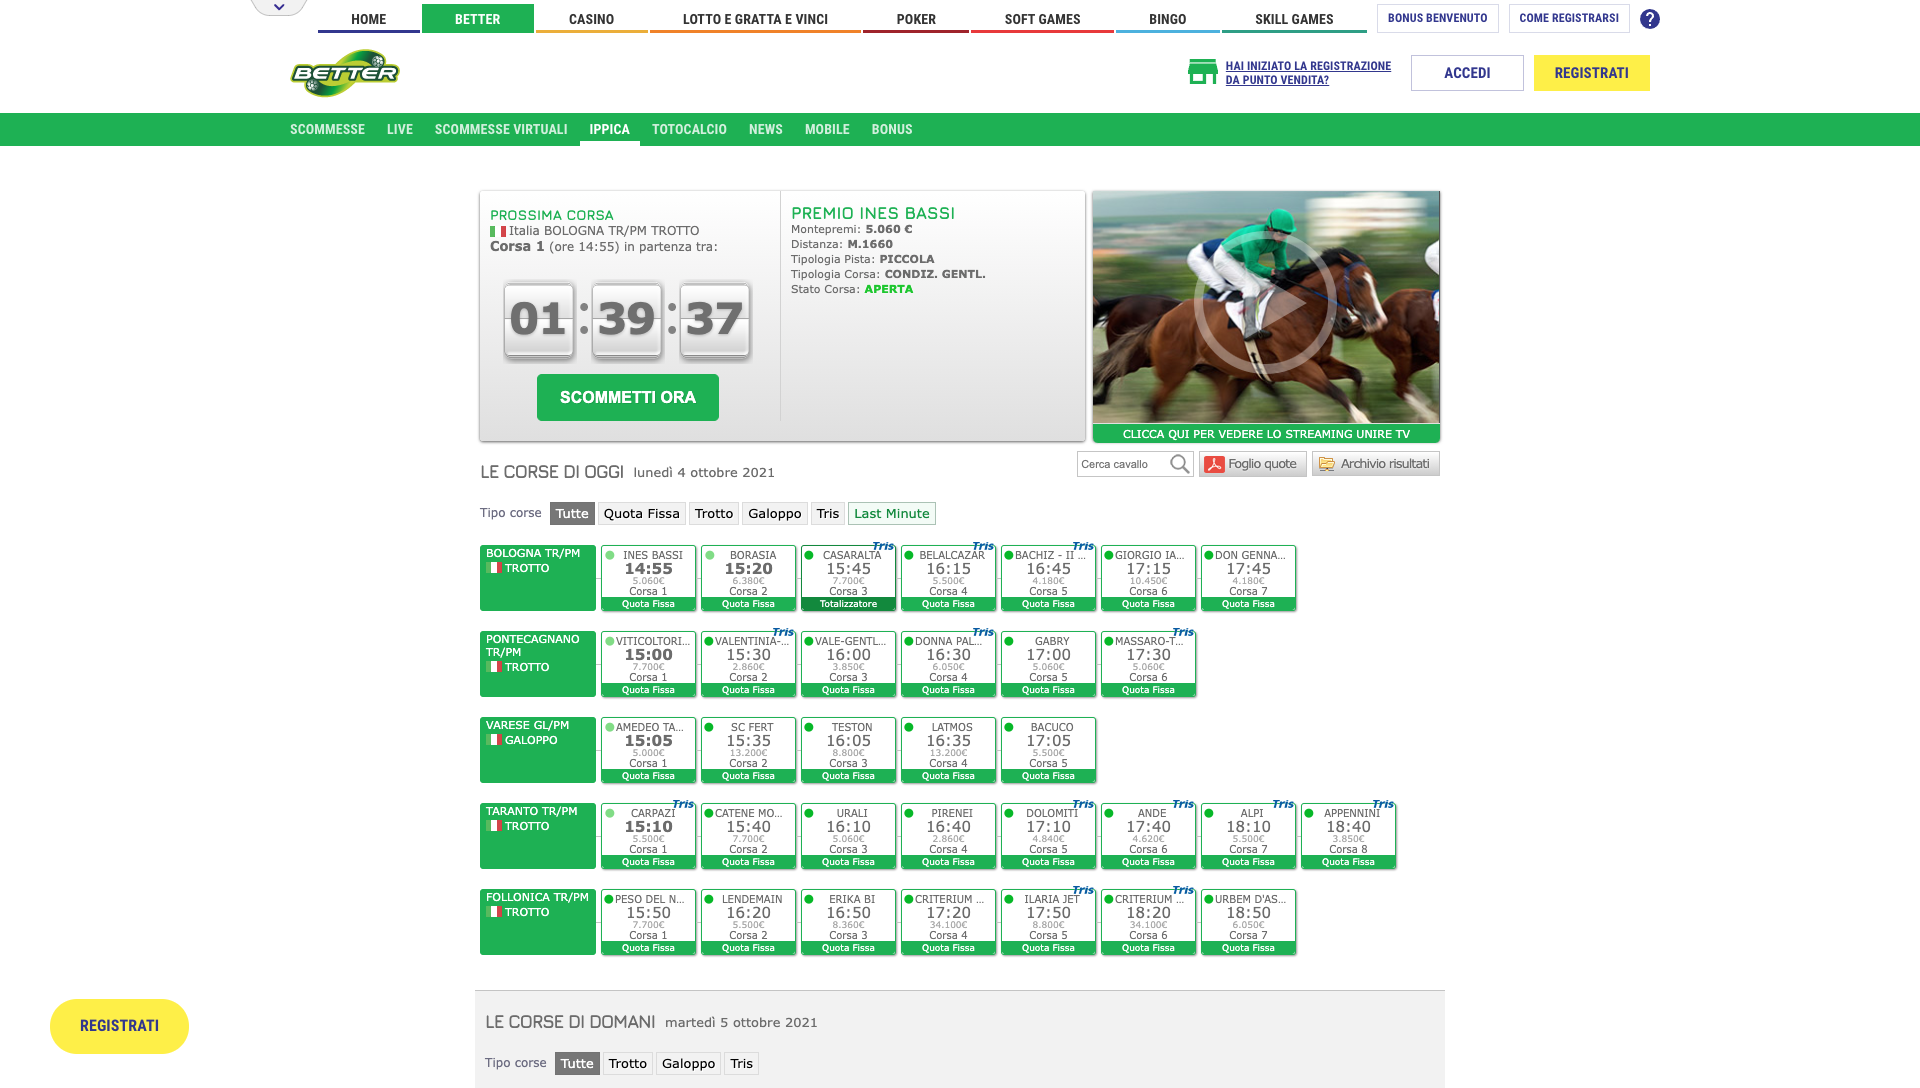Click the Better logo
1920x1088 pixels.
pyautogui.click(x=345, y=73)
